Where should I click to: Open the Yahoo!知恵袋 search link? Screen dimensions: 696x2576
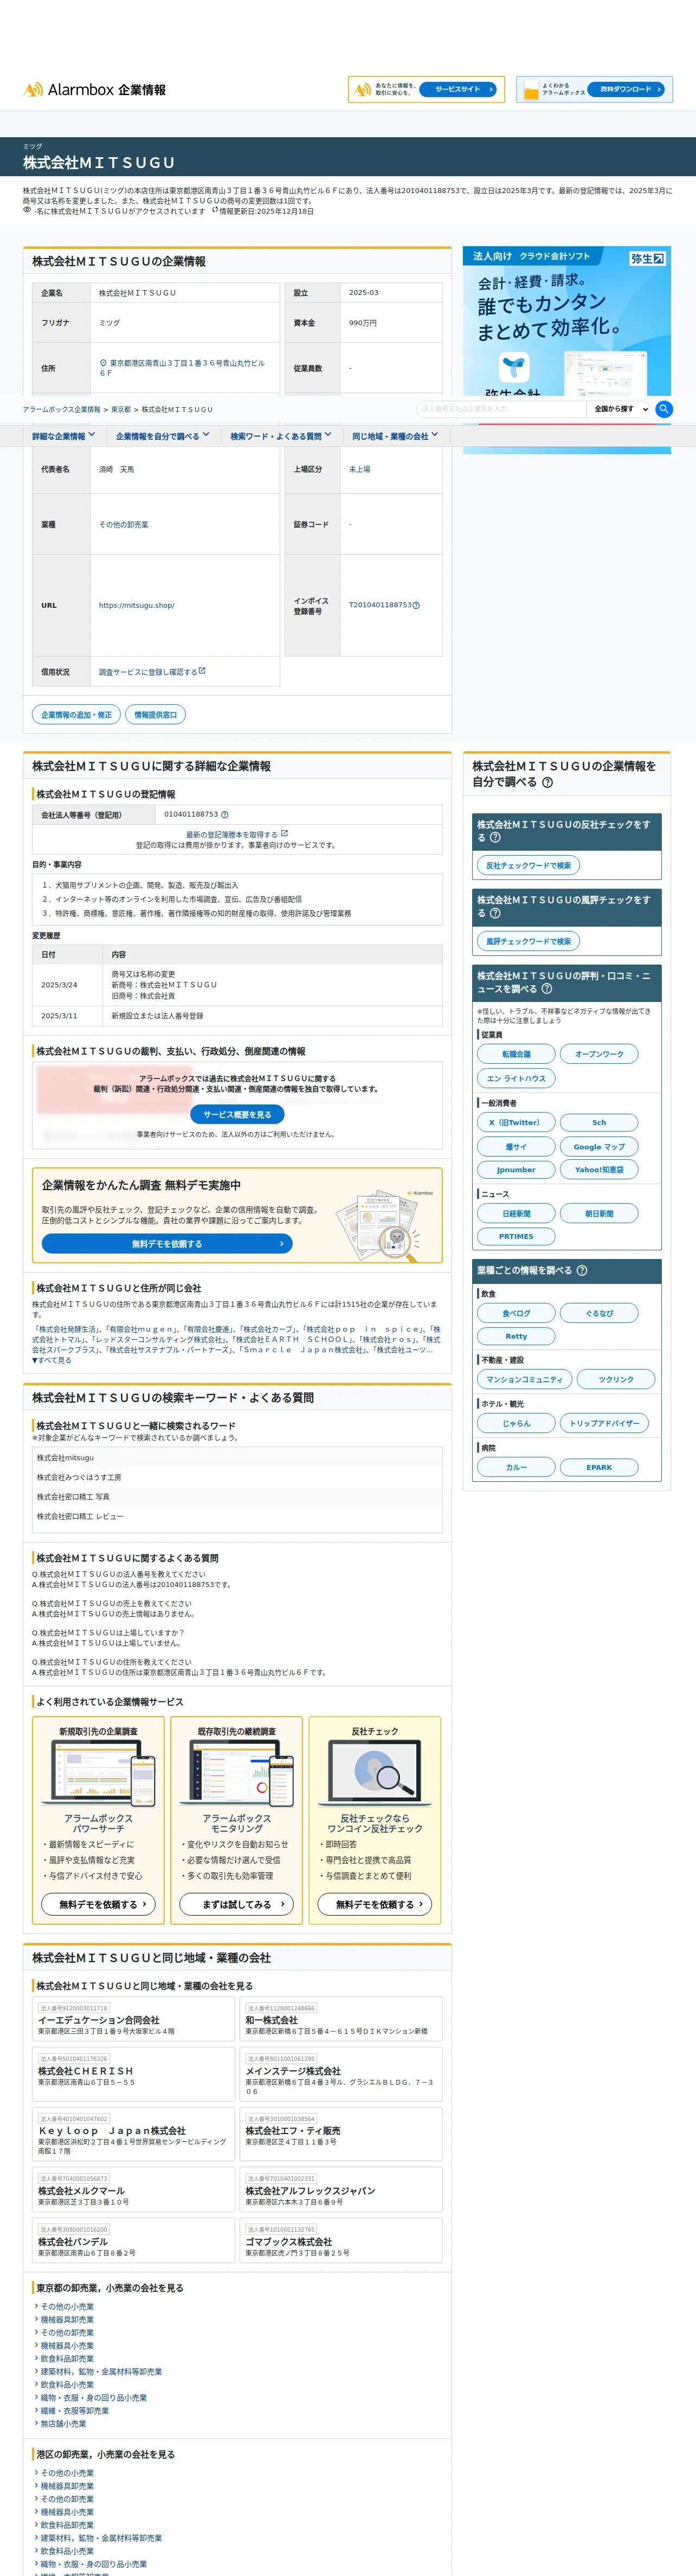(x=599, y=1169)
